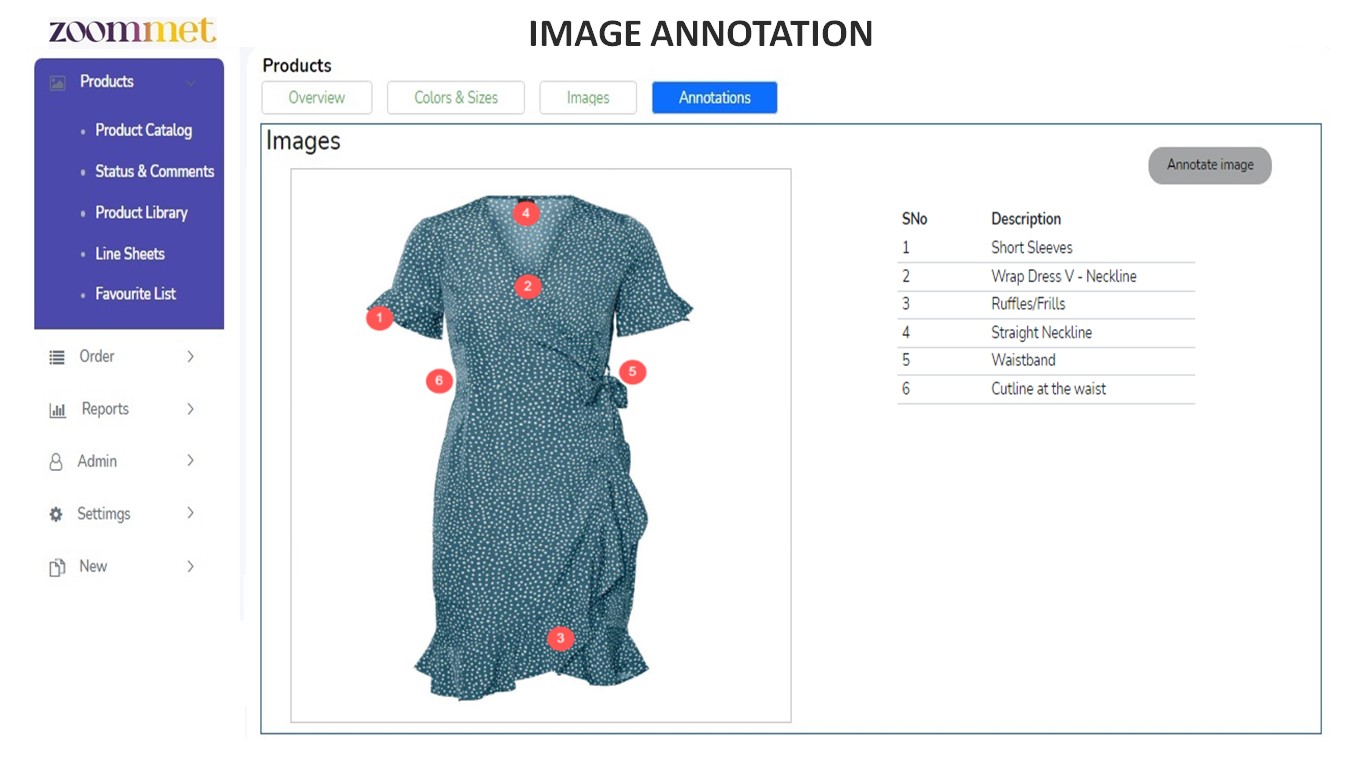Click the Annotate image button

[1210, 165]
